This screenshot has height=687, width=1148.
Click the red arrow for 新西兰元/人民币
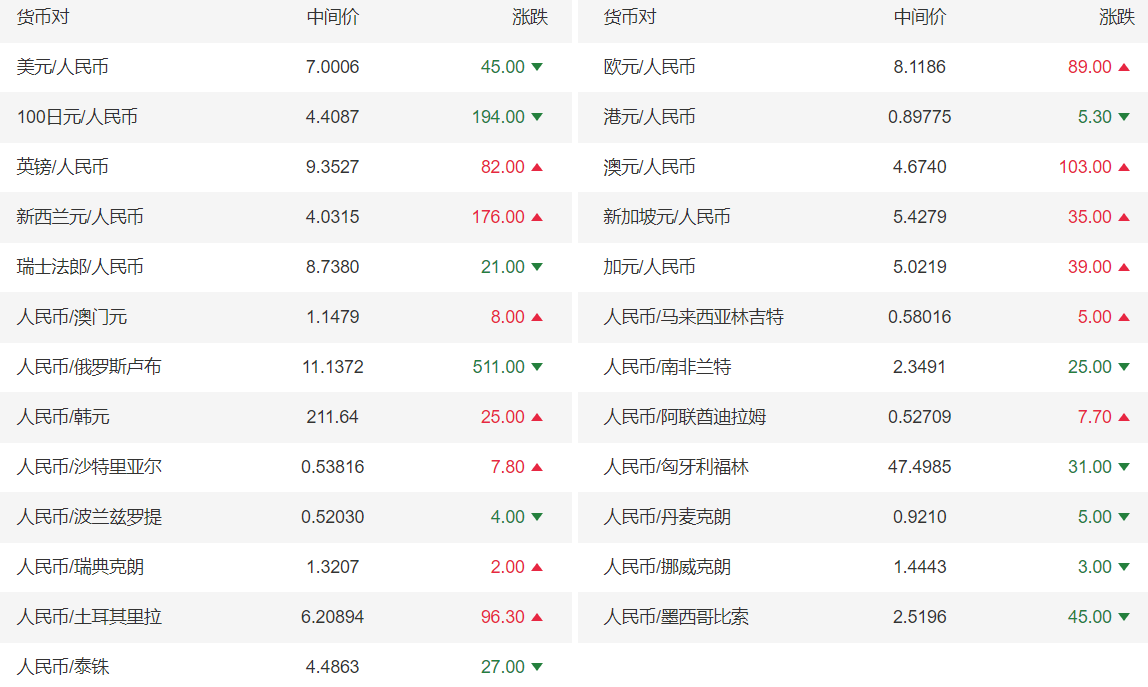pos(537,217)
